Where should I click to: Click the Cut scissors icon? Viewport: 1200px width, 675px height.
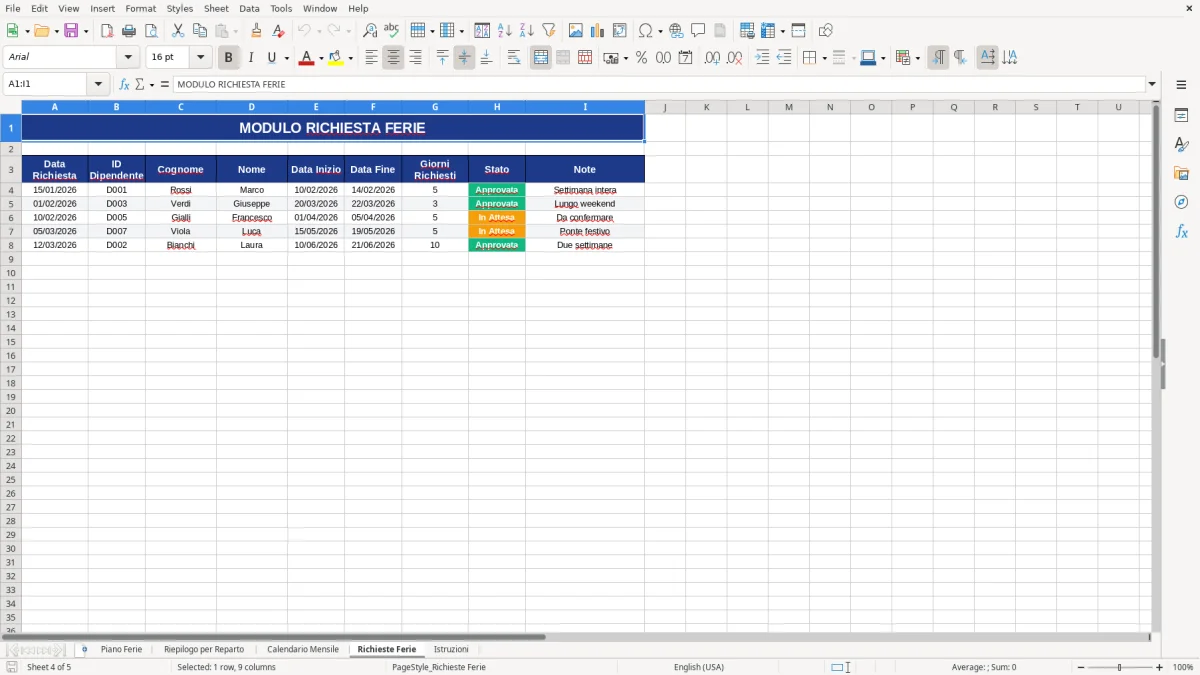tap(178, 31)
